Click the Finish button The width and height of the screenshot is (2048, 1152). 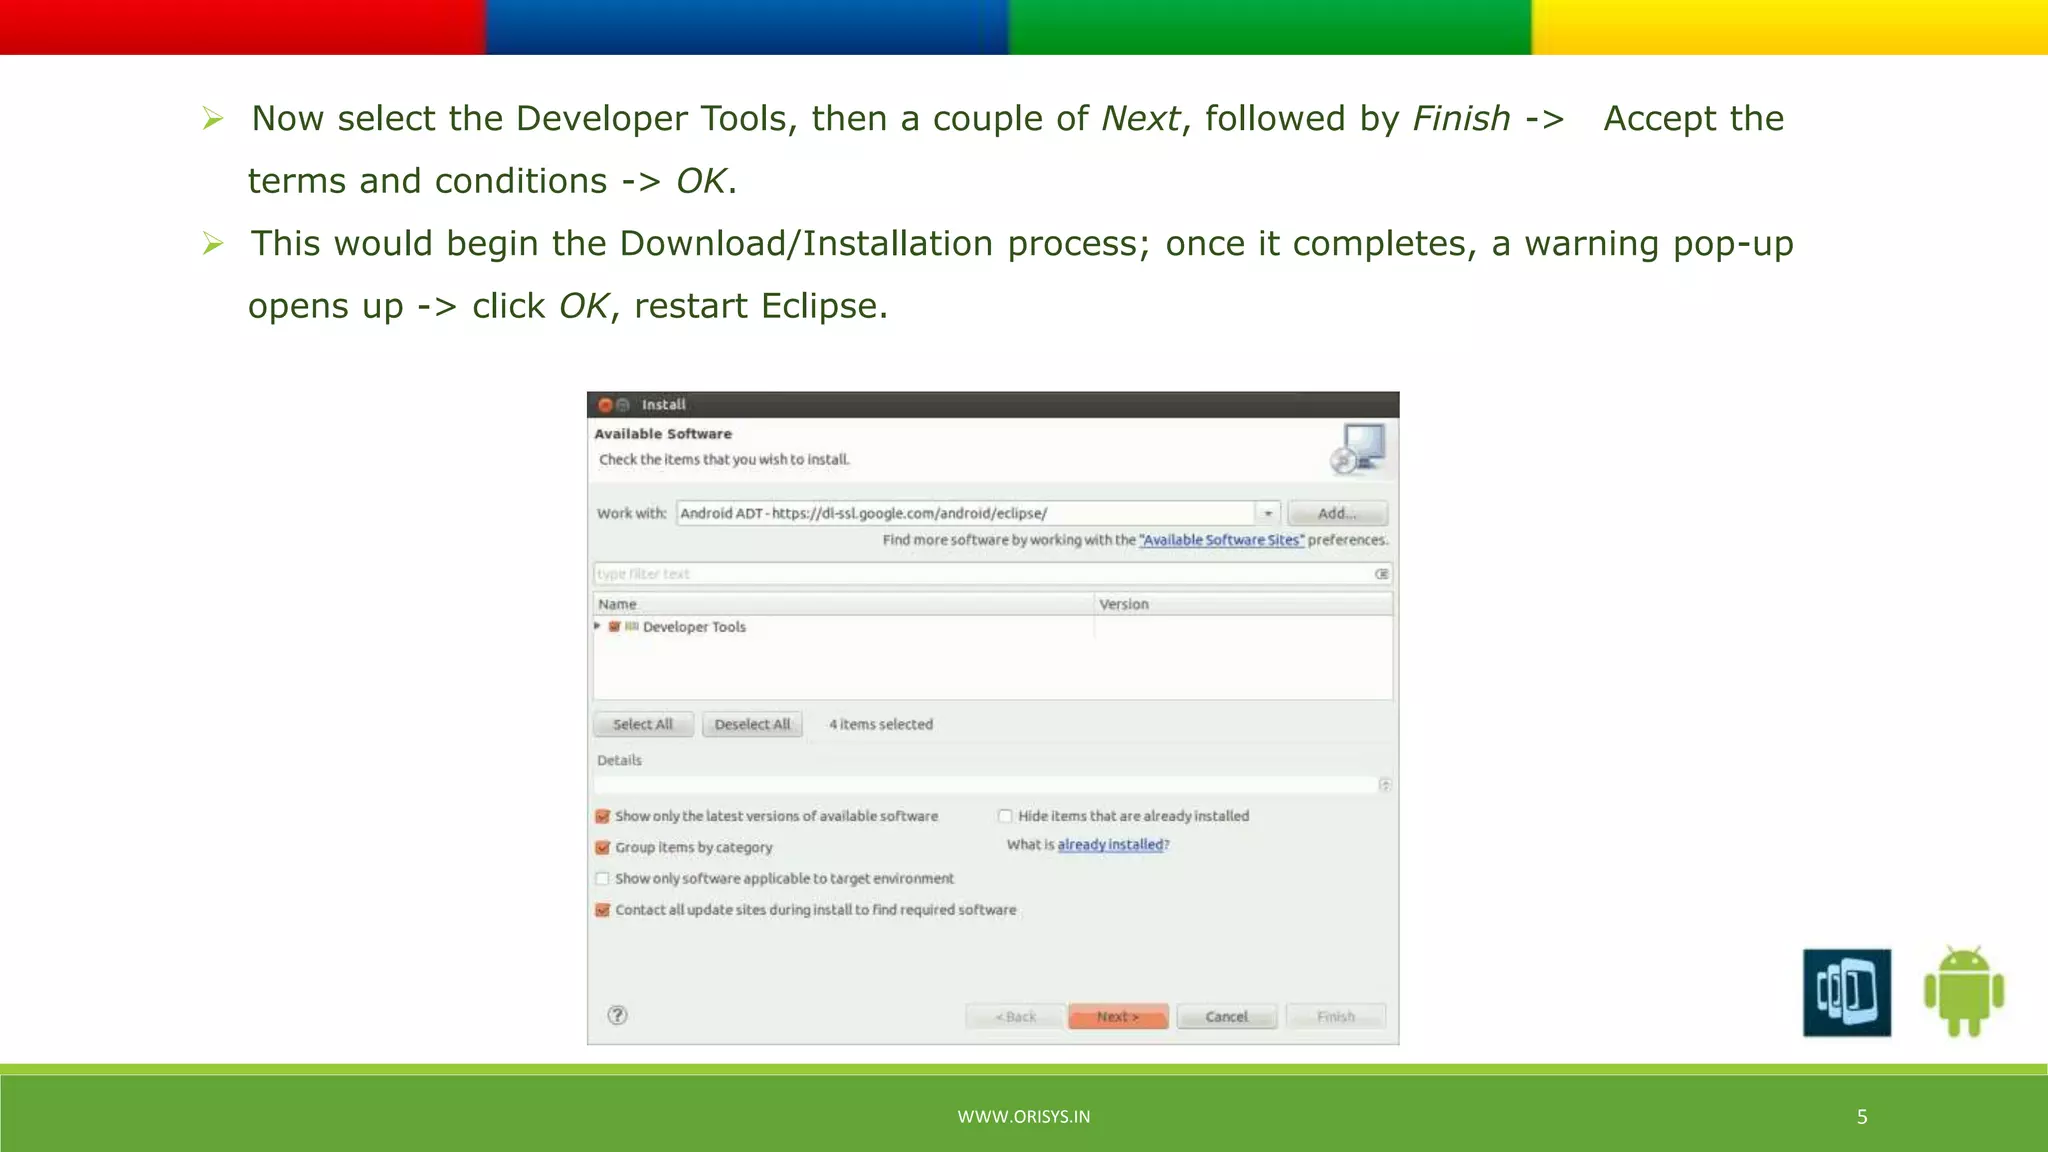tap(1336, 1016)
